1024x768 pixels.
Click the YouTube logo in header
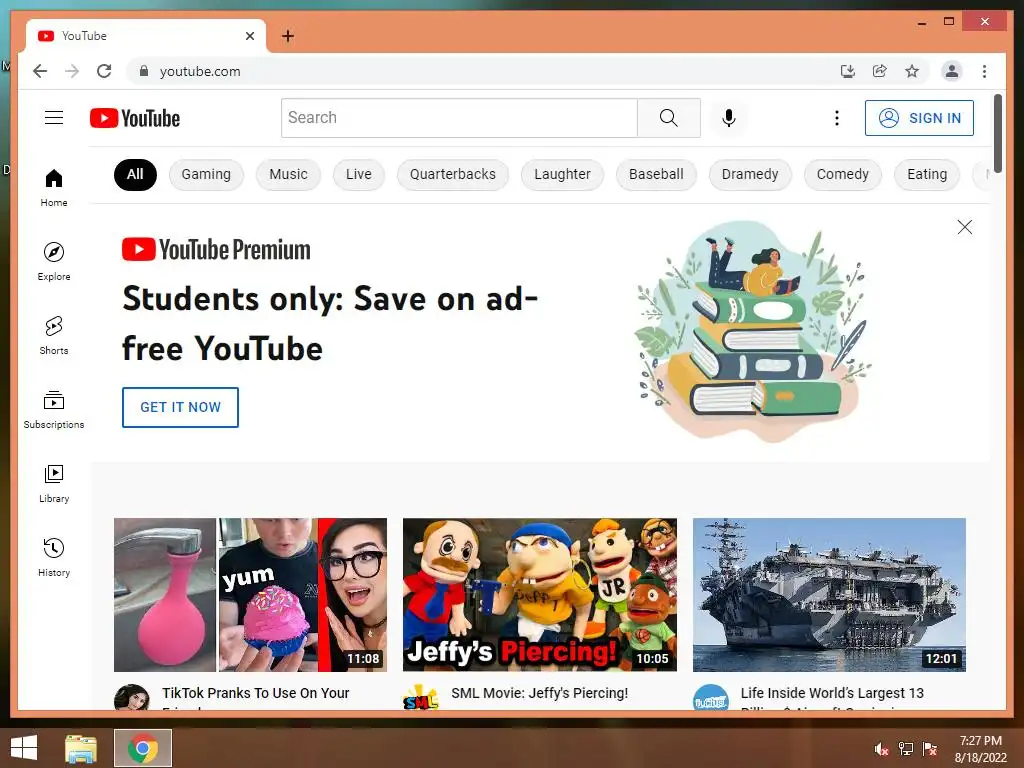pos(135,118)
